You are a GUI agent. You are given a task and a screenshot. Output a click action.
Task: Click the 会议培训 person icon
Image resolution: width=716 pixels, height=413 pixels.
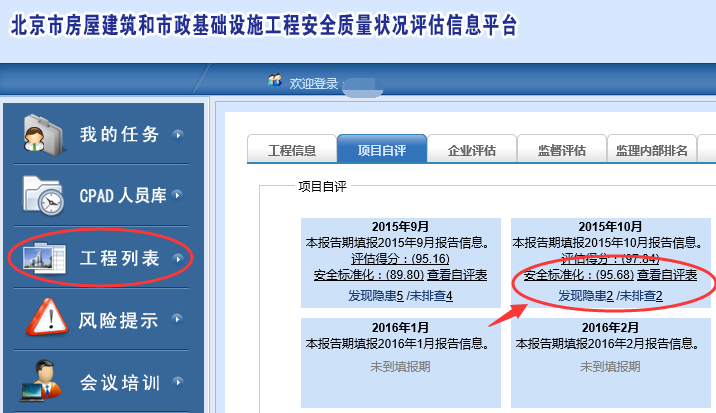[x=42, y=382]
